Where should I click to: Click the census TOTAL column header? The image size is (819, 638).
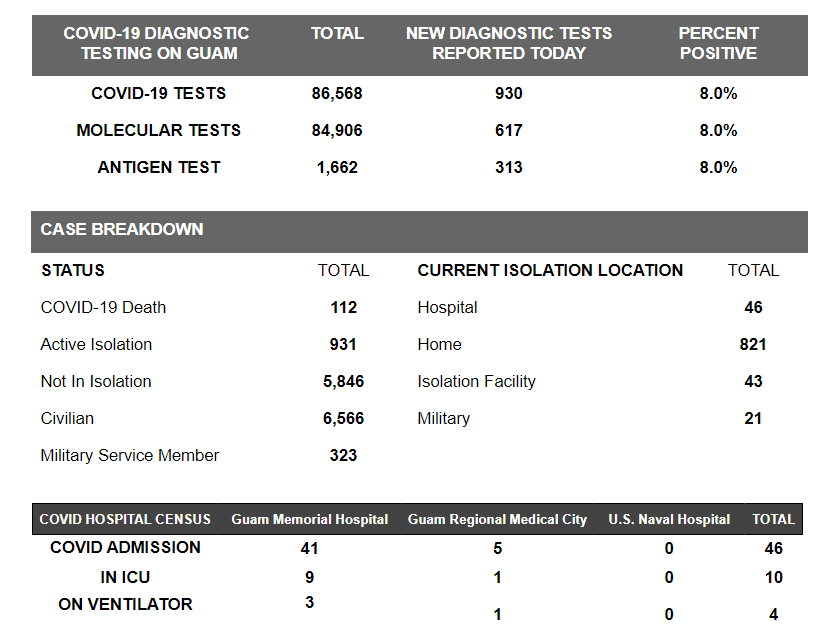pos(773,519)
